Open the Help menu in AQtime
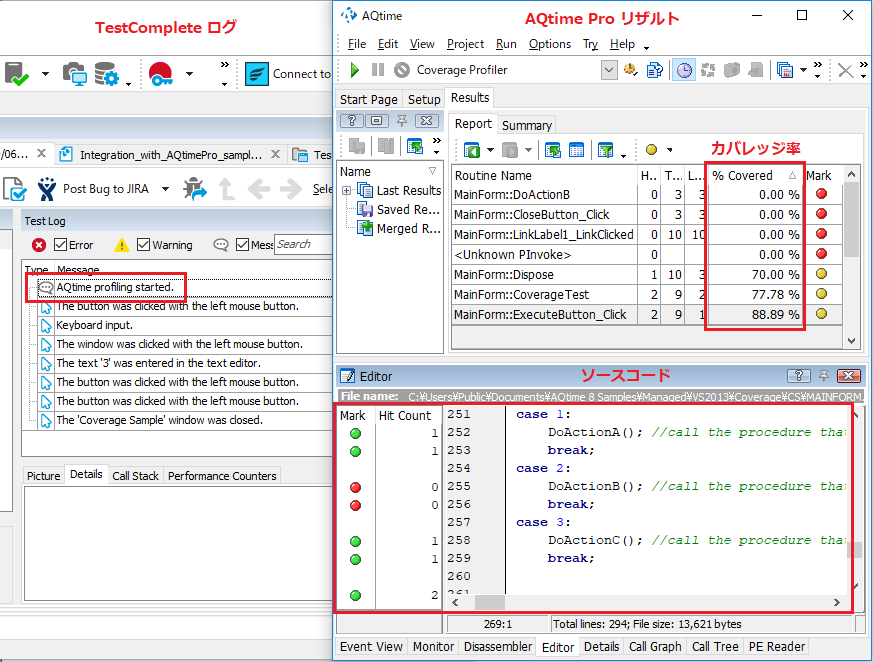The width and height of the screenshot is (873, 662). pyautogui.click(x=622, y=44)
